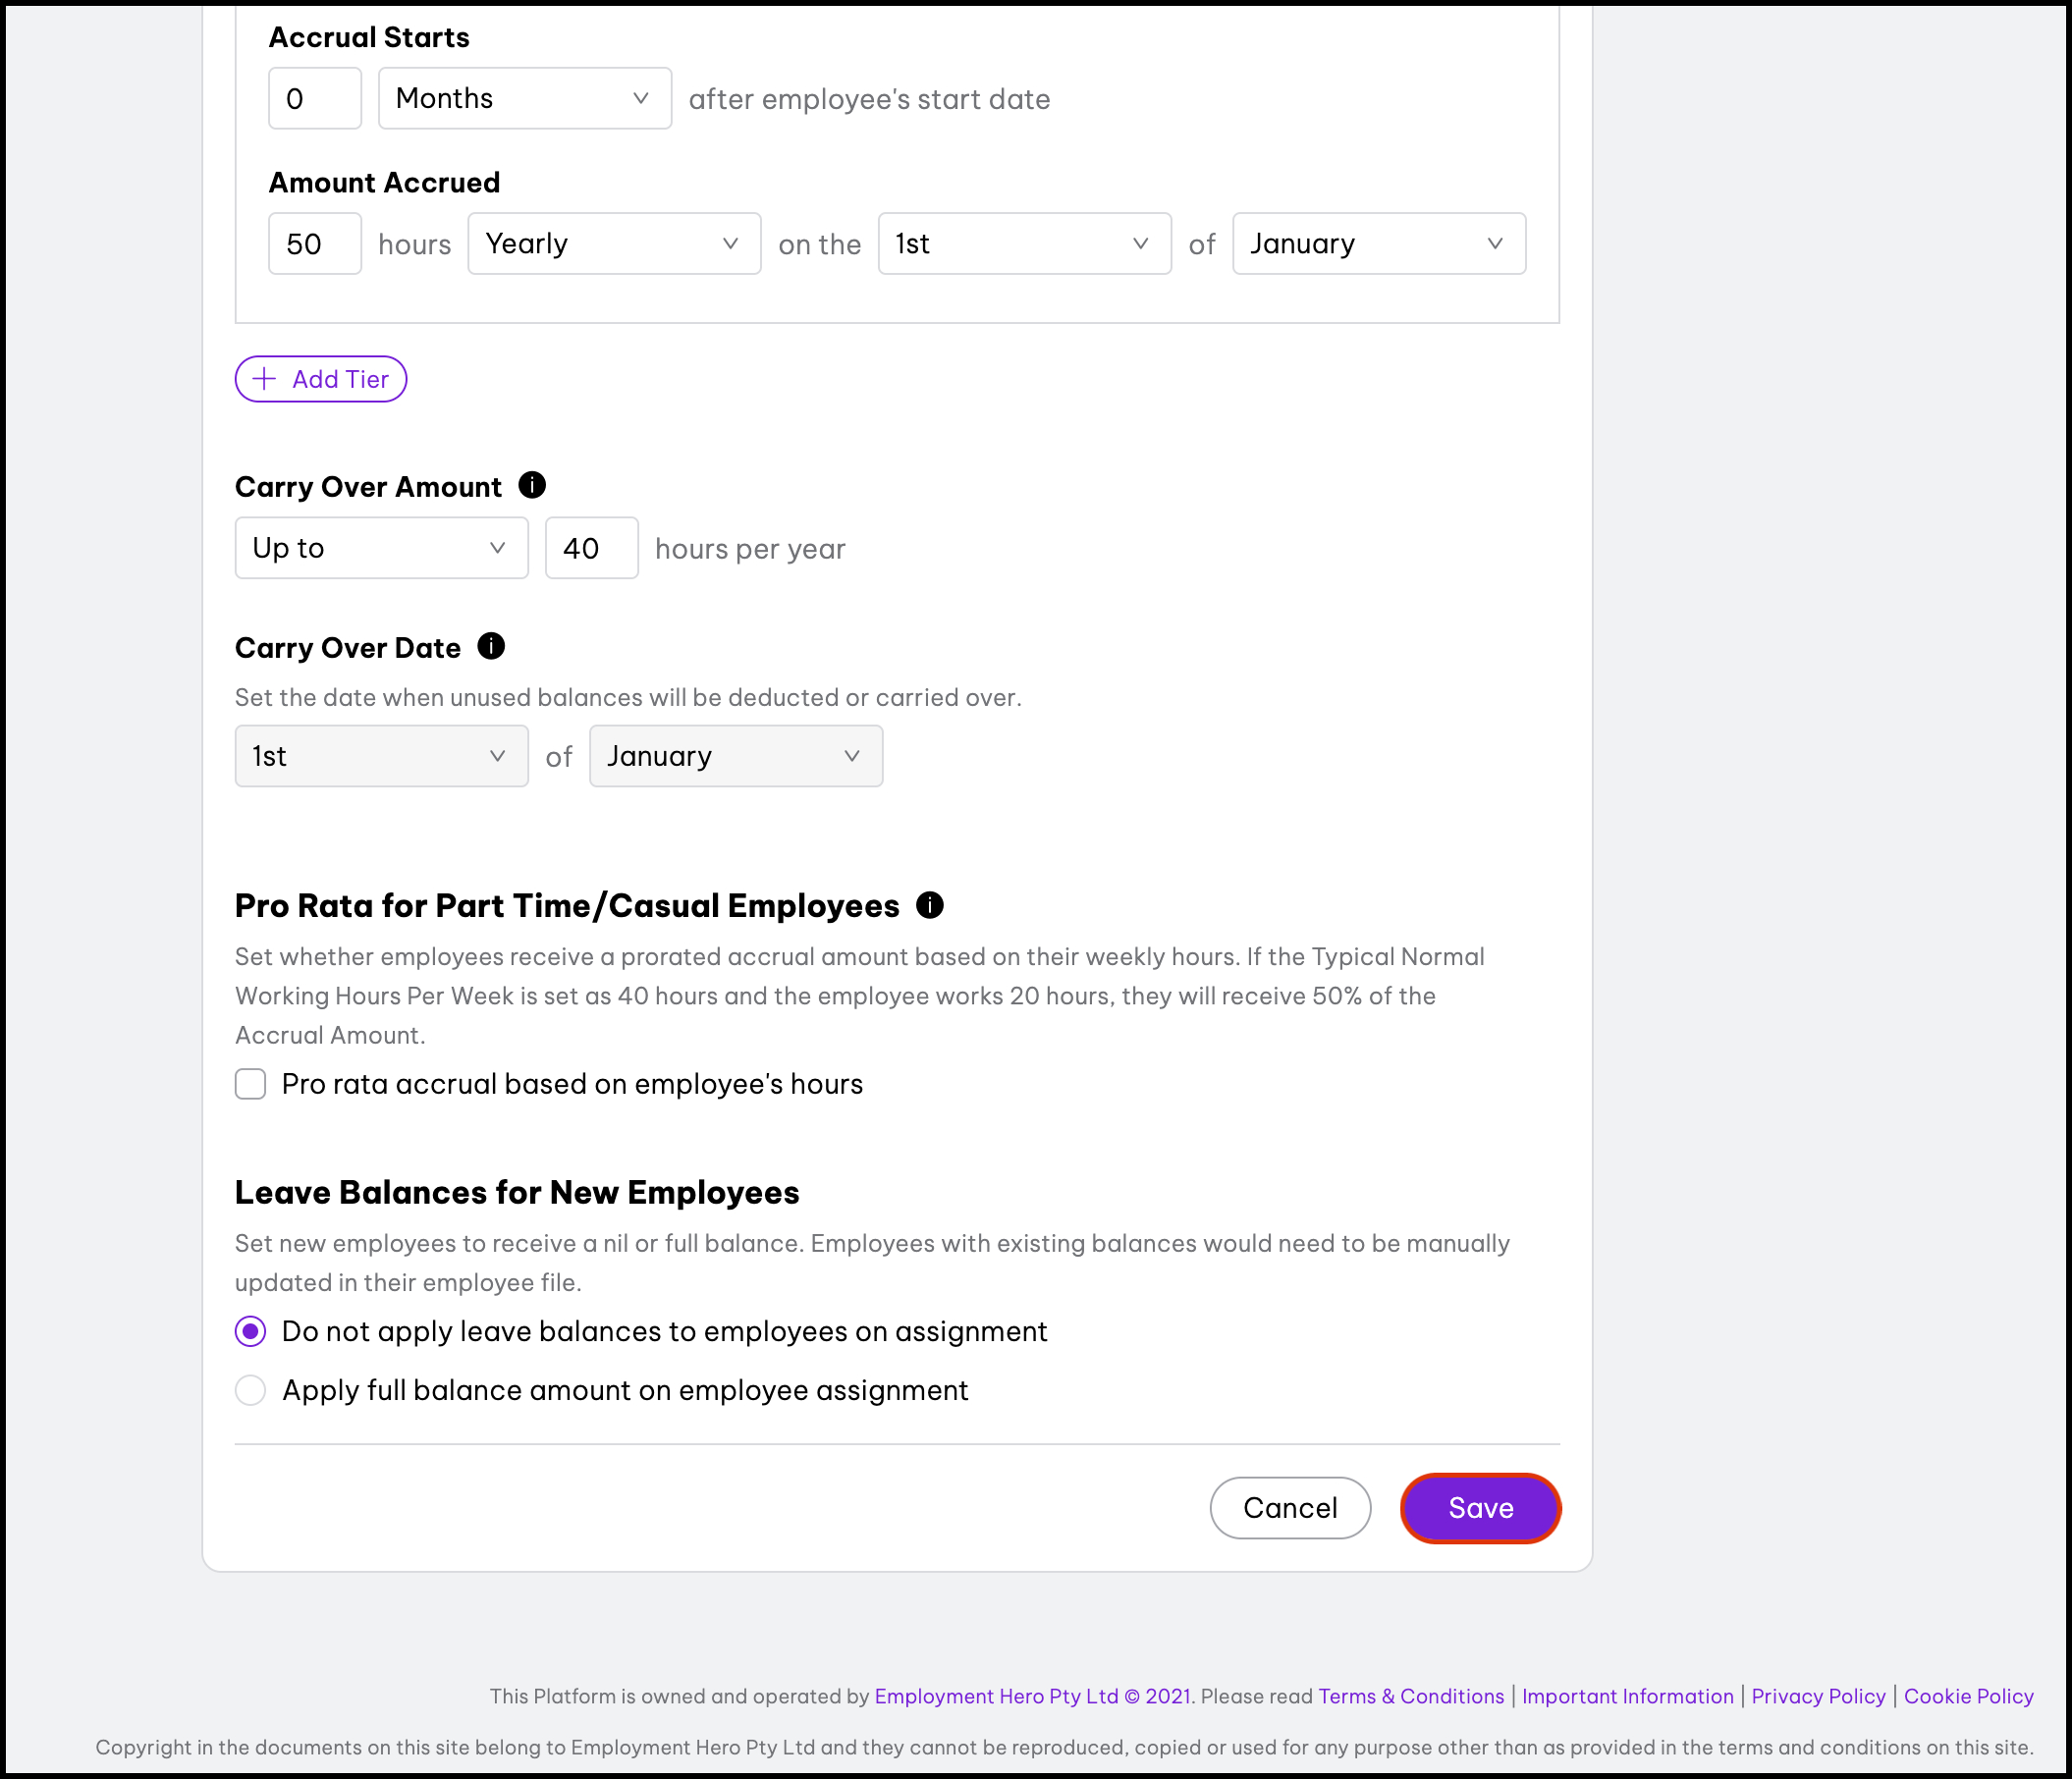The image size is (2072, 1779).
Task: Open the Amount Accrued 1st day dropdown
Action: tap(1024, 243)
